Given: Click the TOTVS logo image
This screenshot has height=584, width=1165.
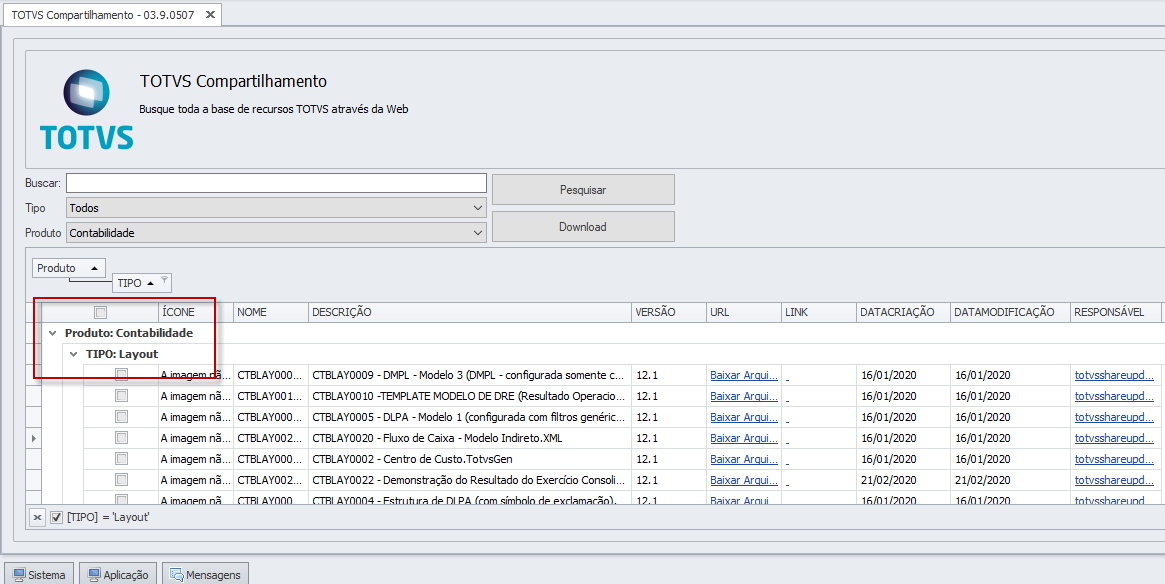Looking at the screenshot, I should coord(86,110).
